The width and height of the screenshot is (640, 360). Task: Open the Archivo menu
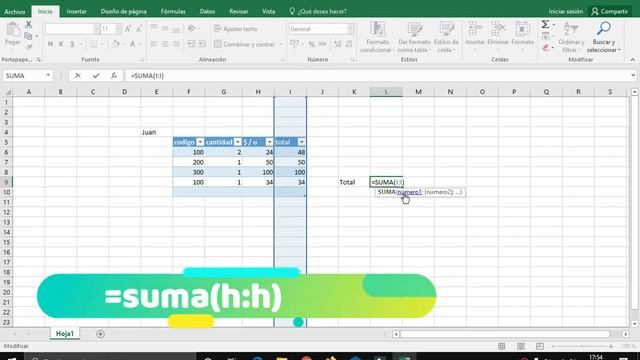coord(15,11)
